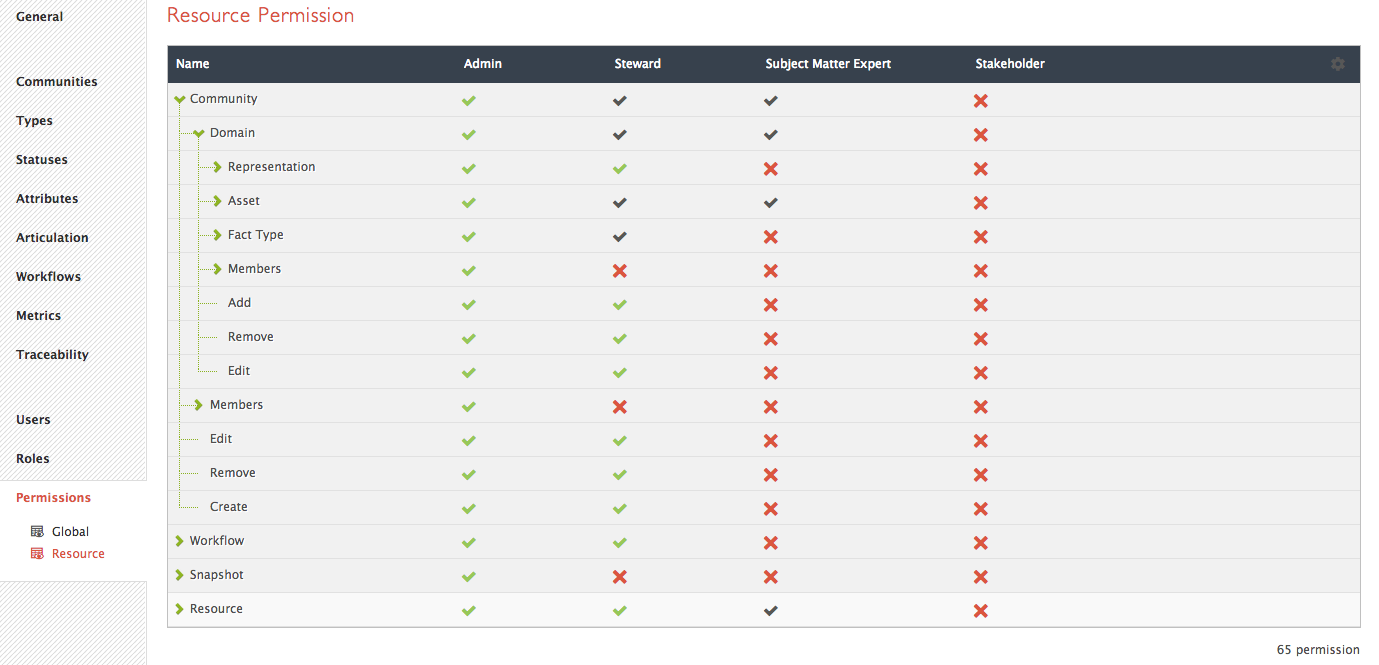
Task: Open the Statuses section
Action: click(42, 160)
